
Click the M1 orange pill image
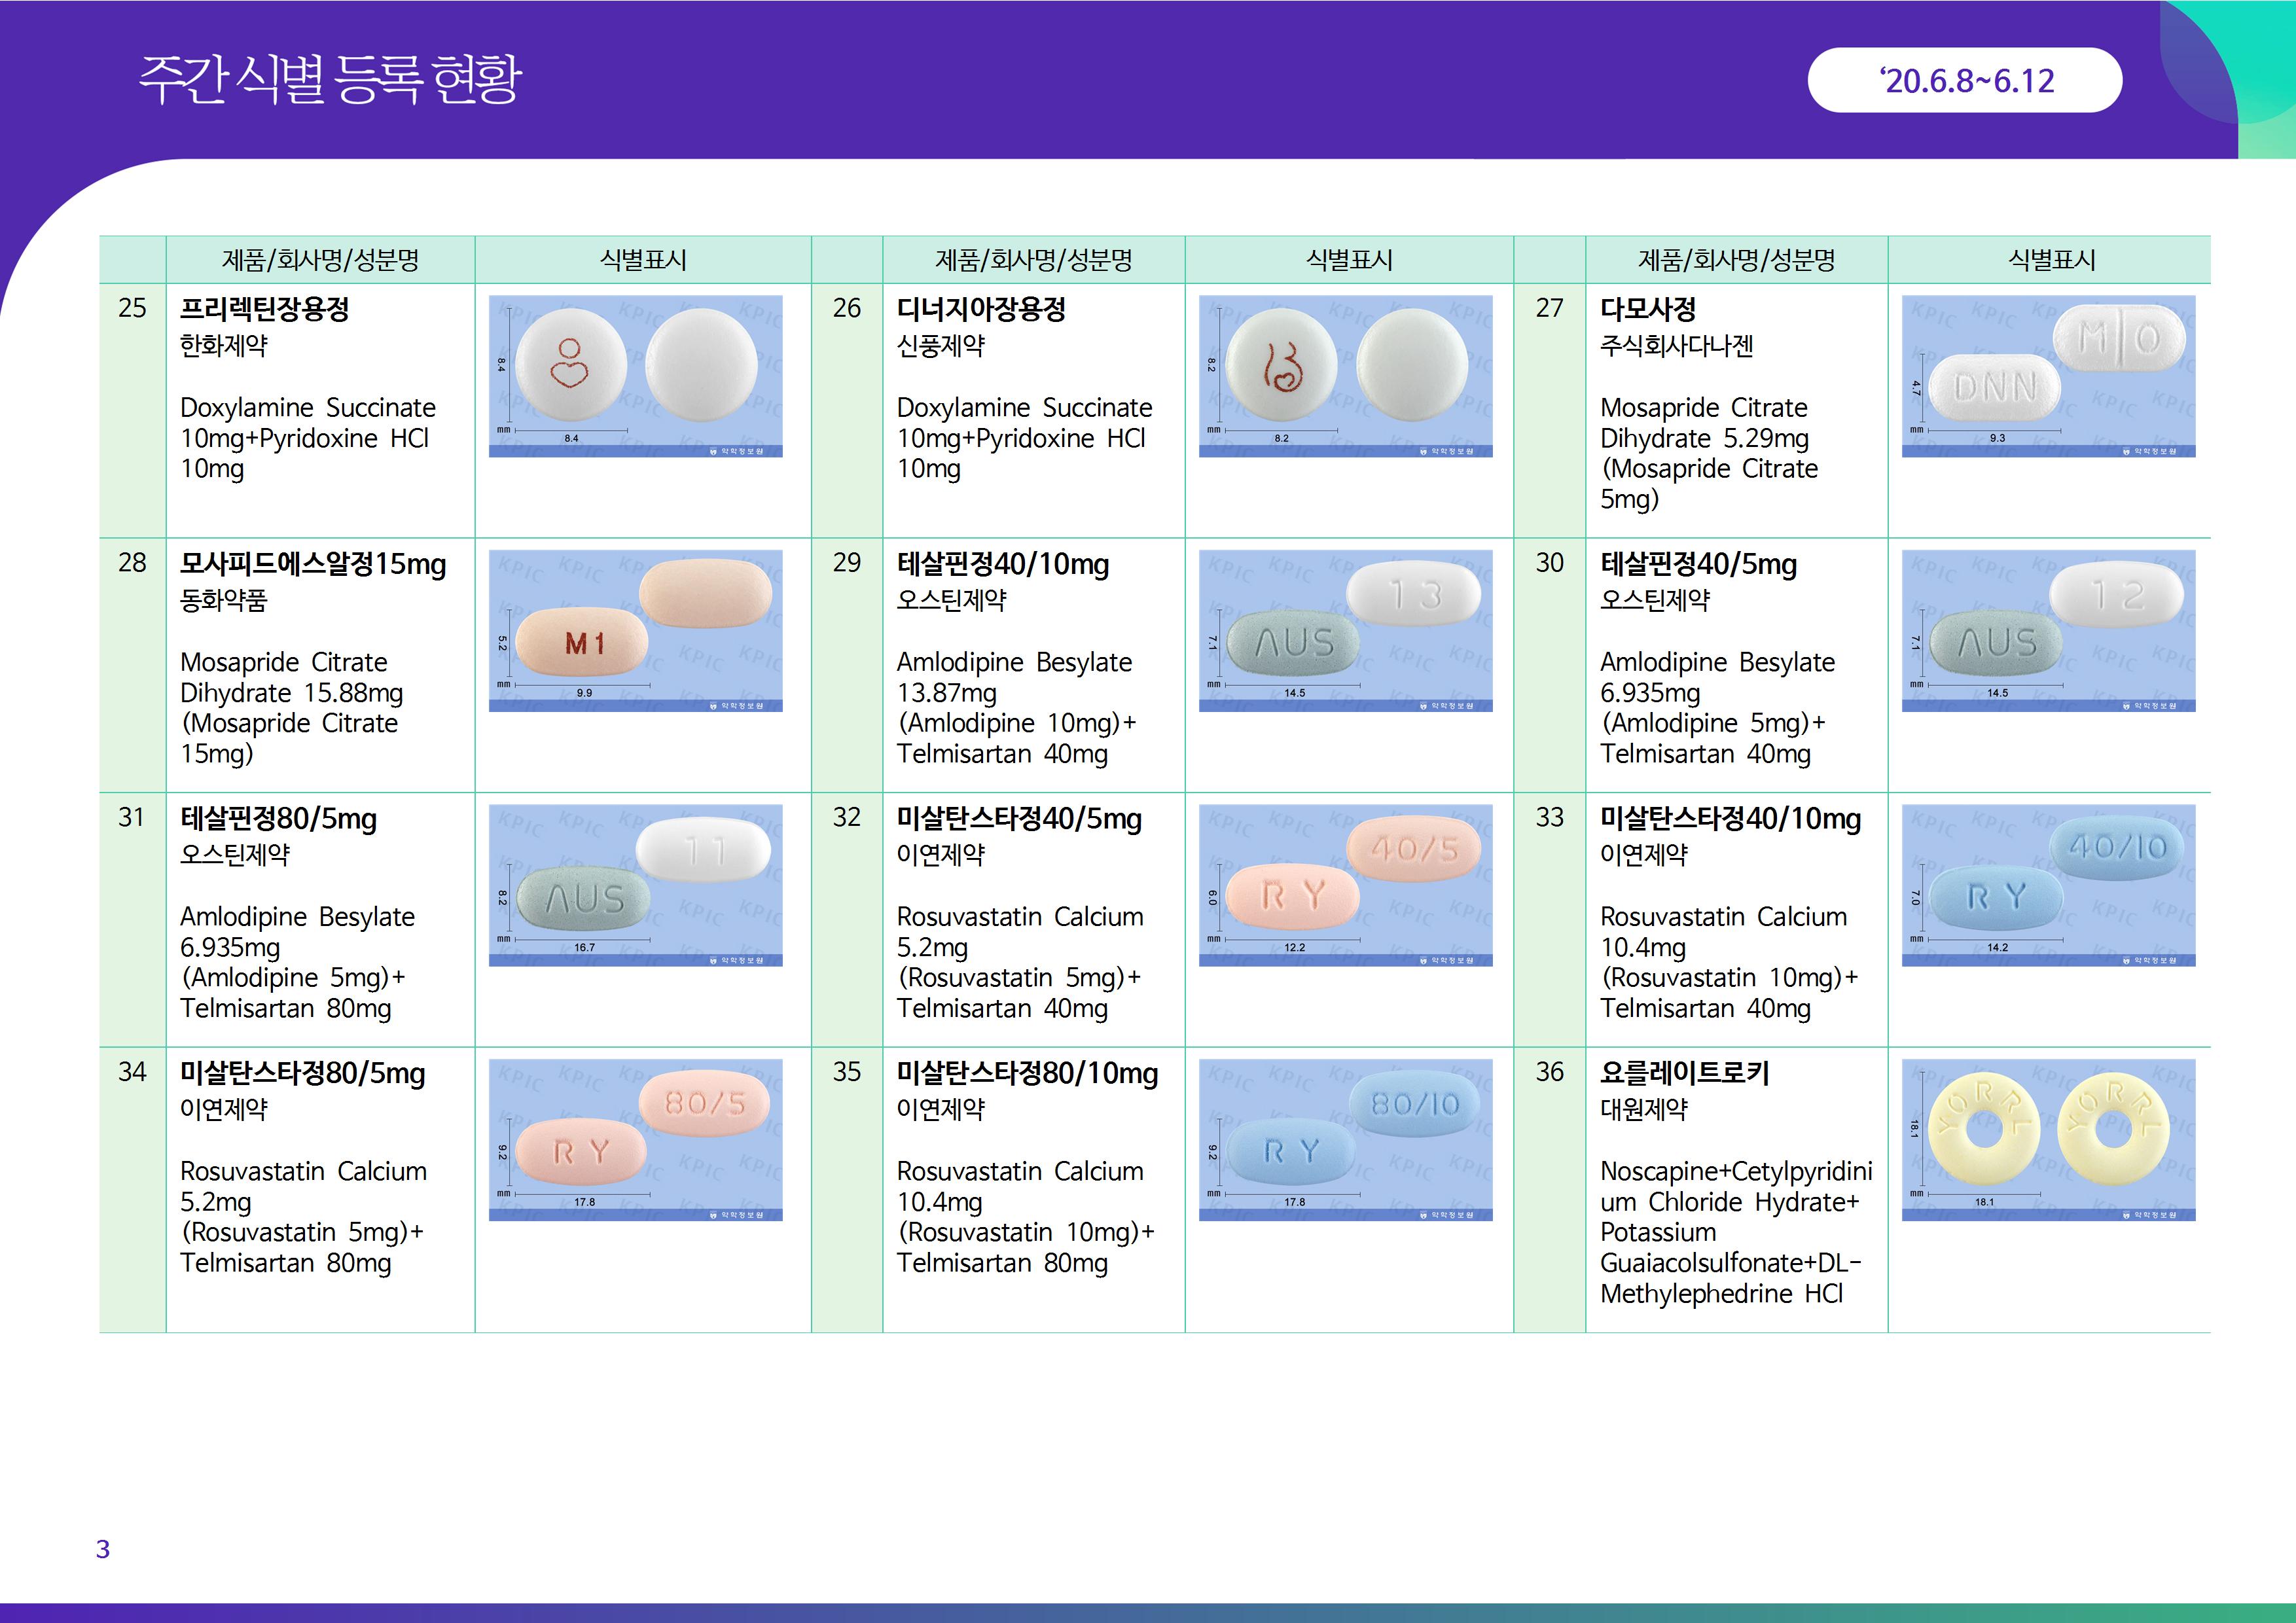coord(635,630)
